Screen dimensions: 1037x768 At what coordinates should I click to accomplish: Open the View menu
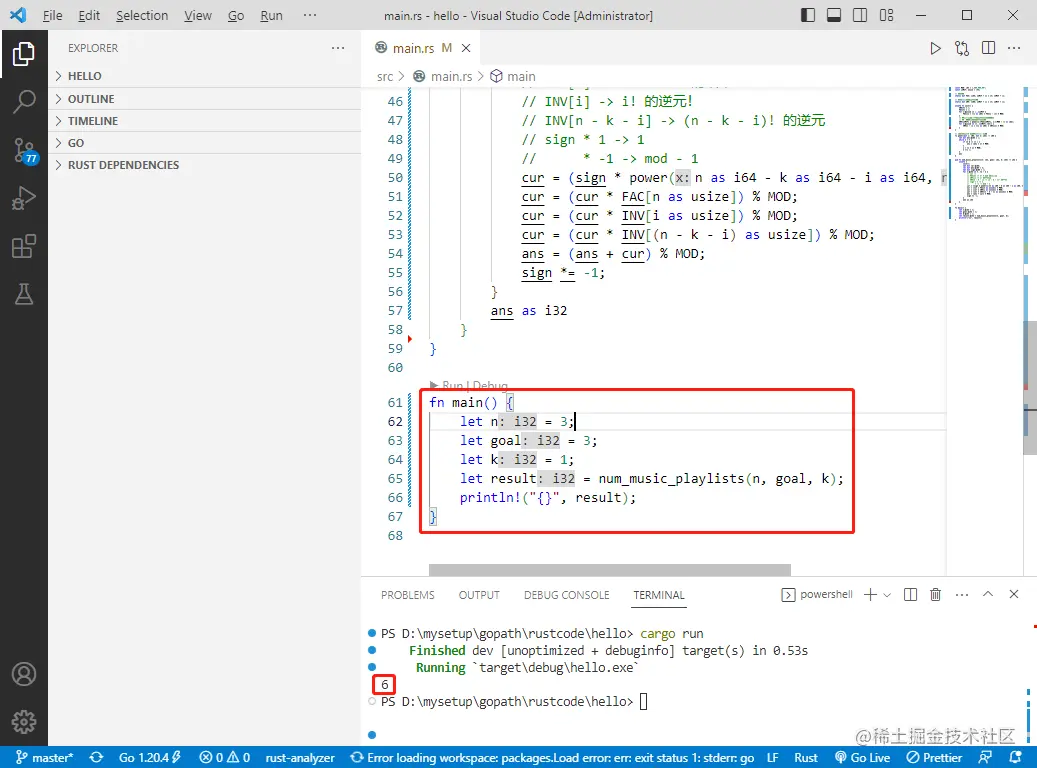(x=197, y=15)
